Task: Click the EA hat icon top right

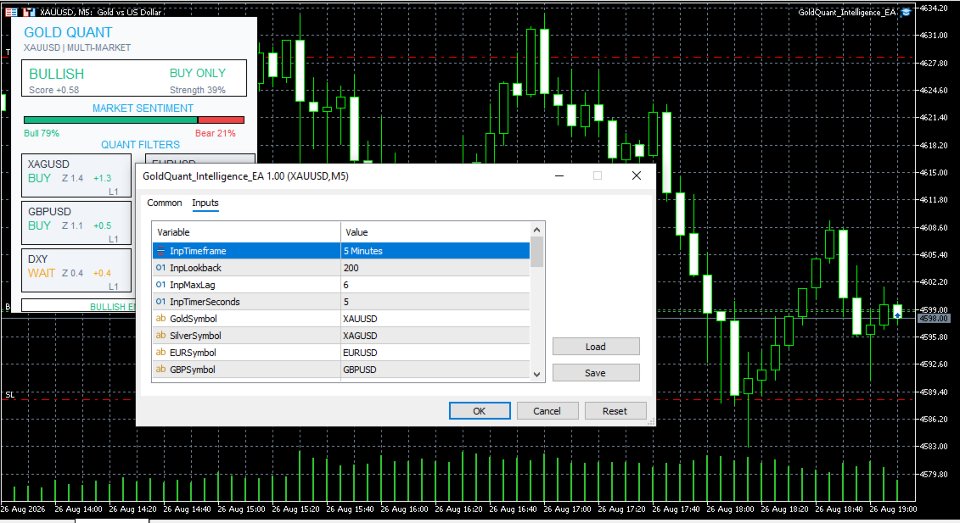Action: [x=906, y=12]
